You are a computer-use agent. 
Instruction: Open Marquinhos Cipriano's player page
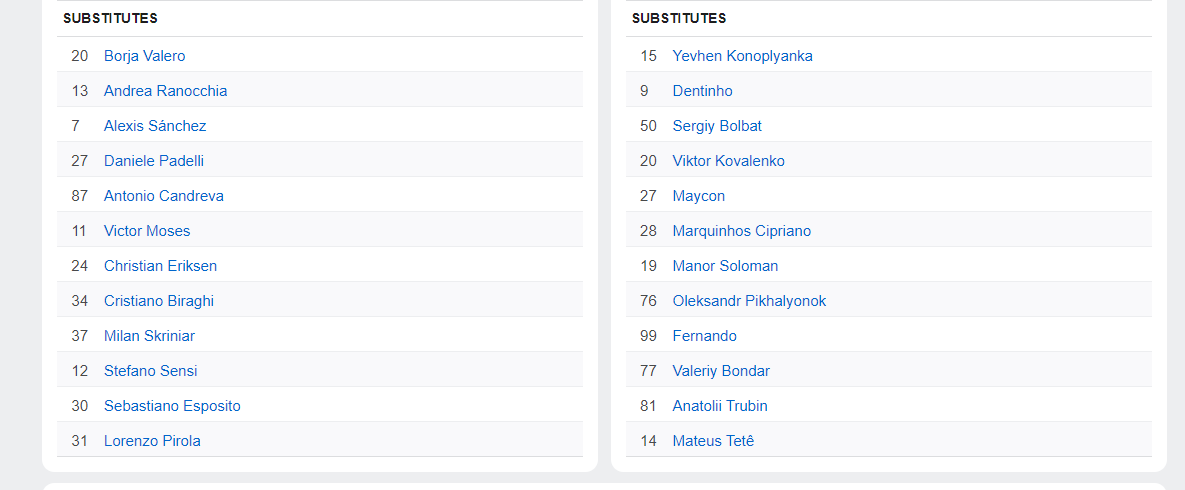click(741, 231)
